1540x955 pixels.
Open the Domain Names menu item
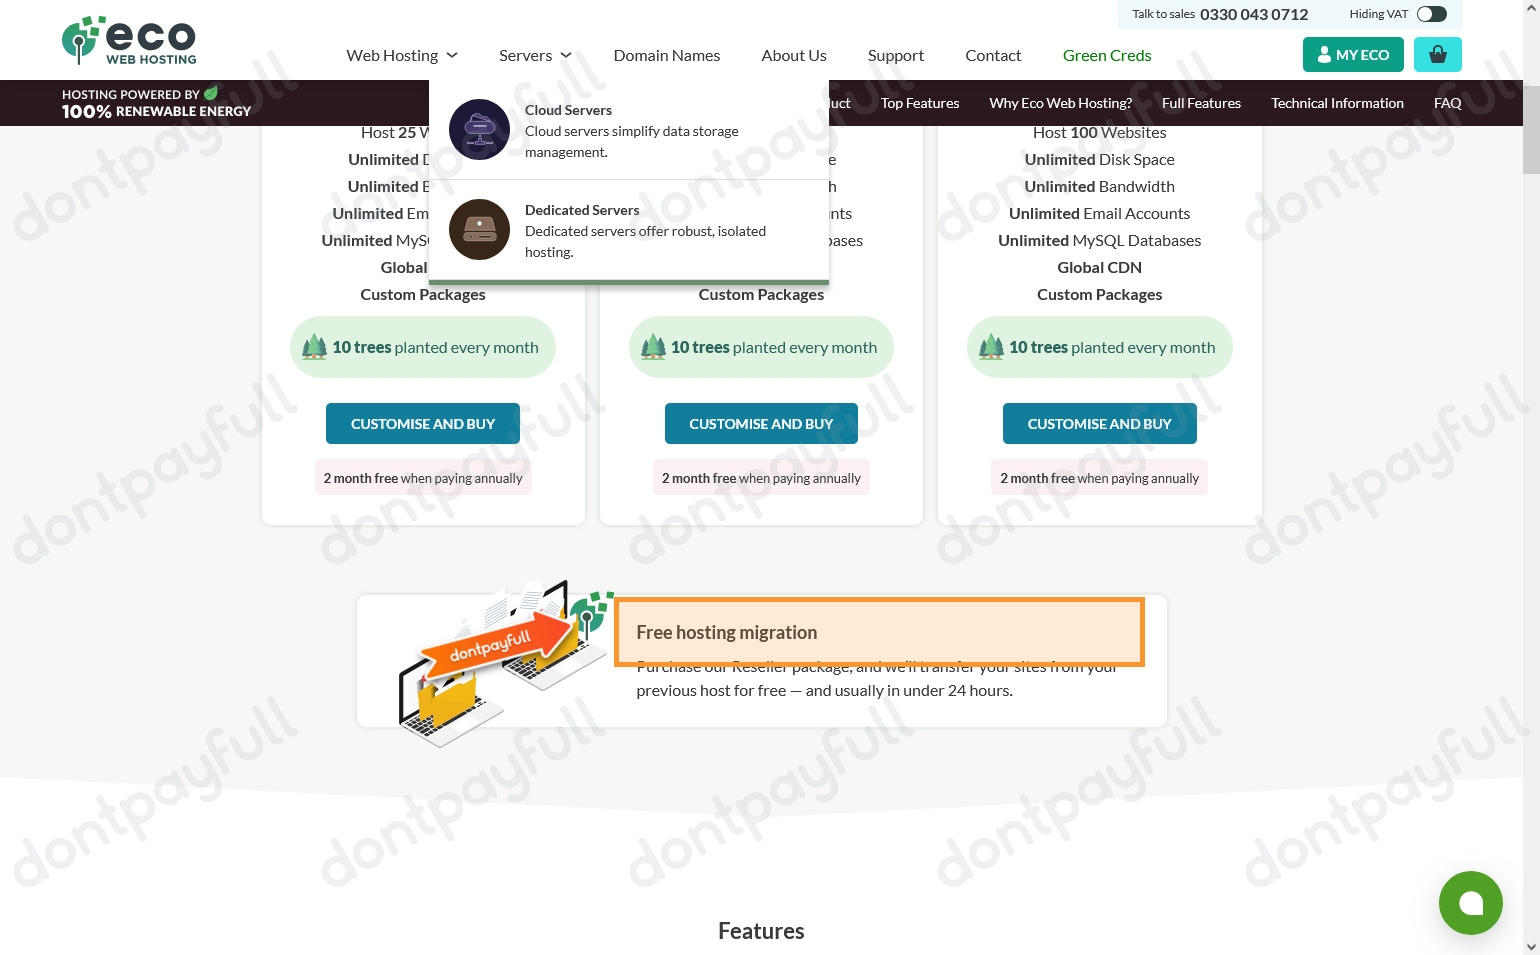tap(666, 56)
